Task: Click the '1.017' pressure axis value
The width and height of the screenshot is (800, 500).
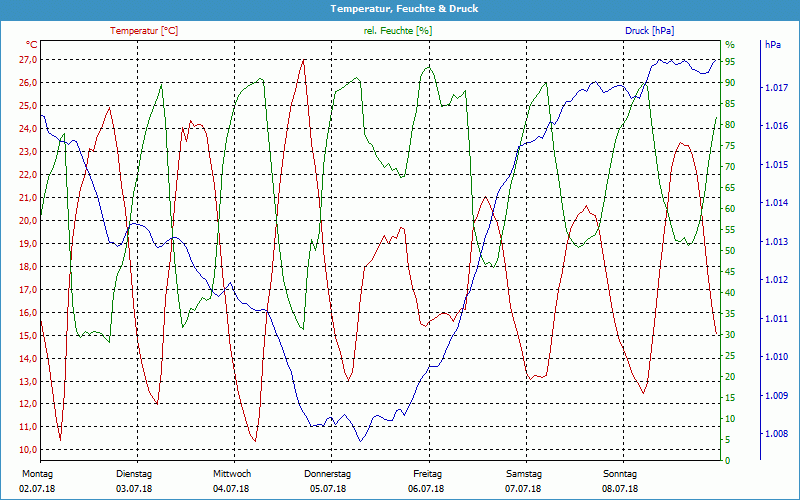Action: click(776, 88)
